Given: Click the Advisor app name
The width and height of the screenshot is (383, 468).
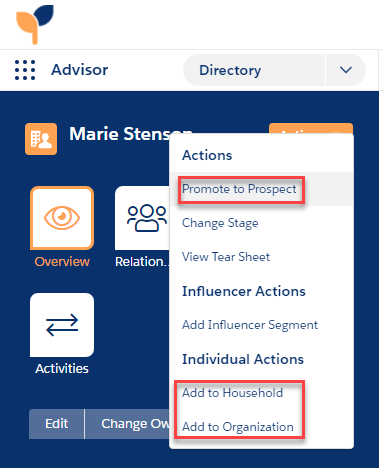Looking at the screenshot, I should pos(80,70).
